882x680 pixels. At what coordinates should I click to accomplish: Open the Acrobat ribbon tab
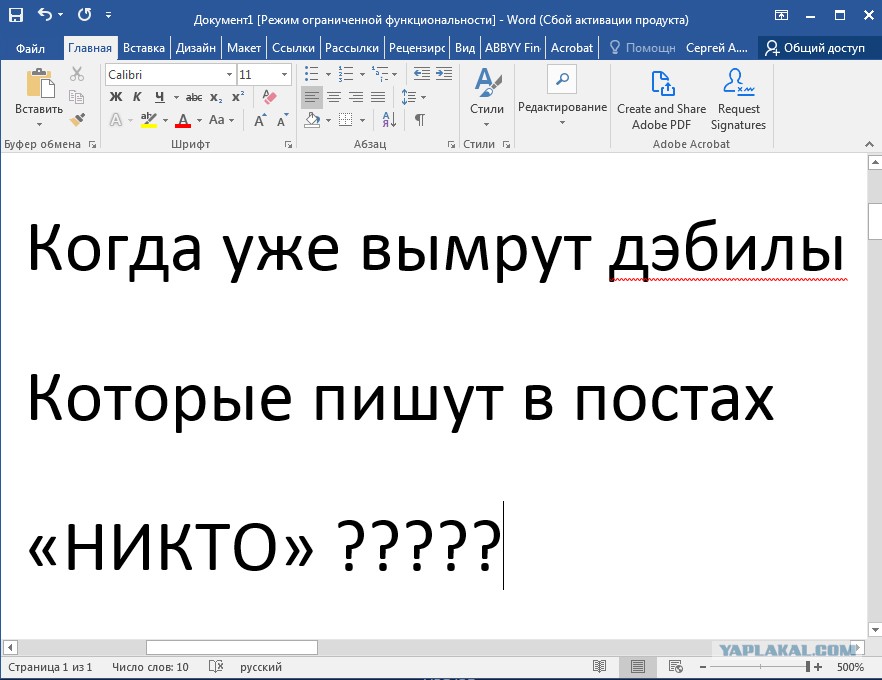click(572, 48)
